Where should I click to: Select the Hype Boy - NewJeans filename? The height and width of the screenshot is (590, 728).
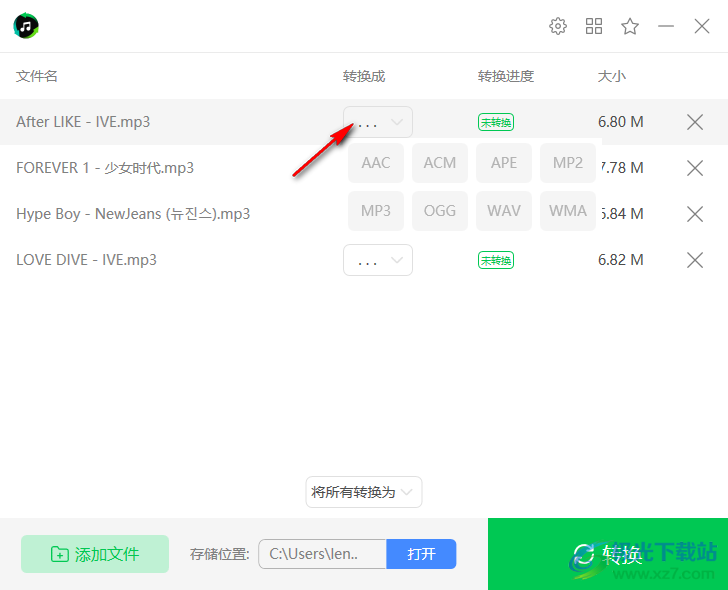(x=133, y=214)
